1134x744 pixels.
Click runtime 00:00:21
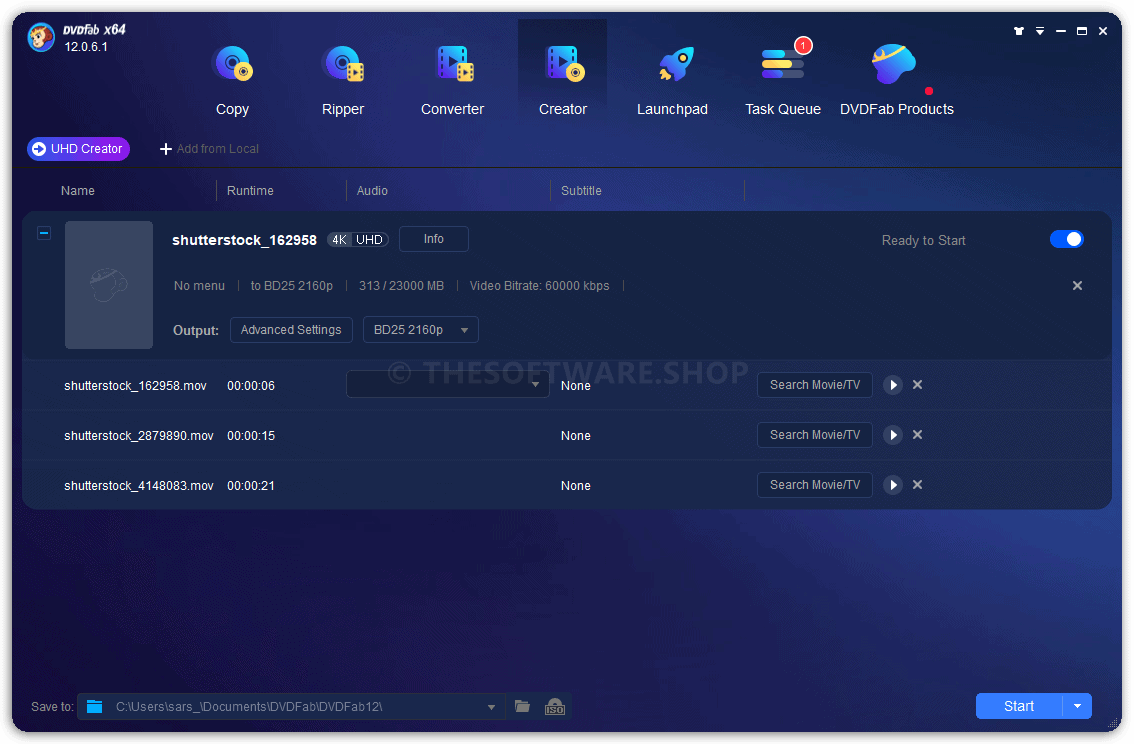coord(251,486)
